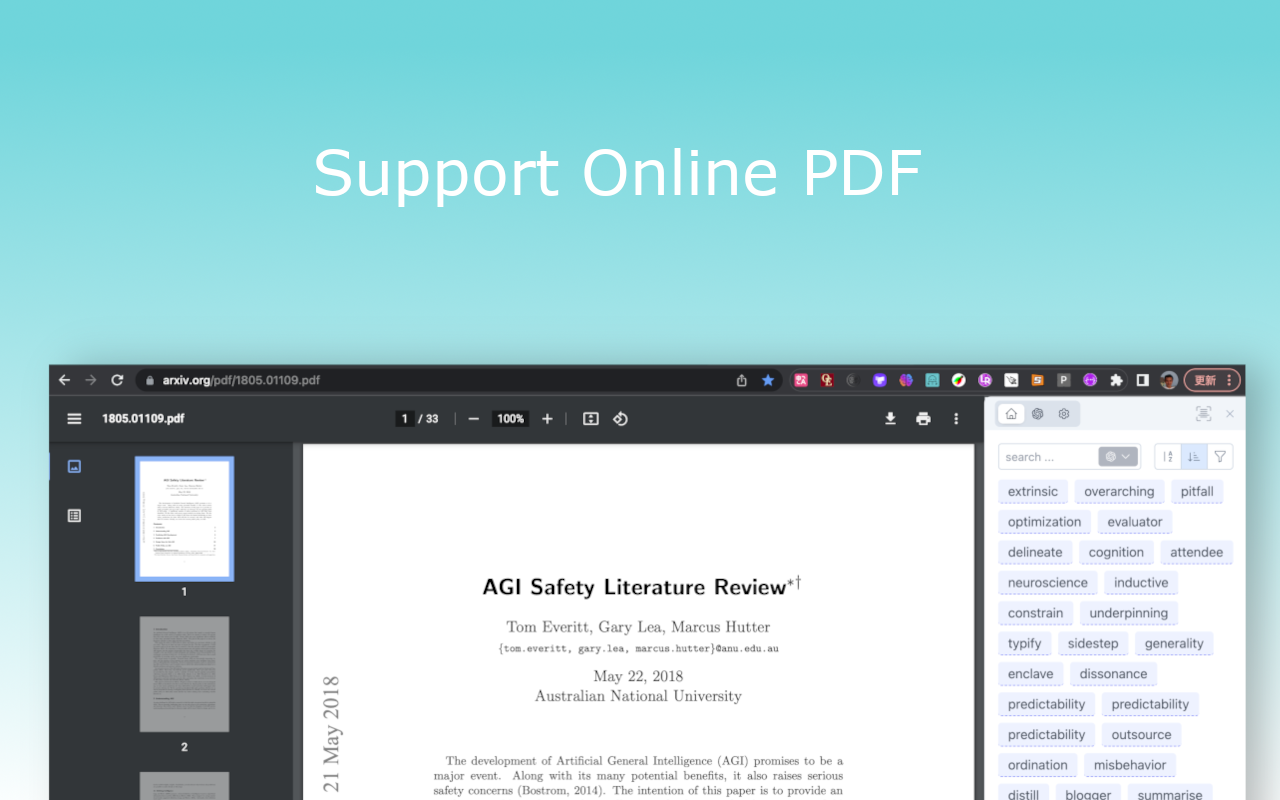Zoom in the PDF with plus button

547,419
